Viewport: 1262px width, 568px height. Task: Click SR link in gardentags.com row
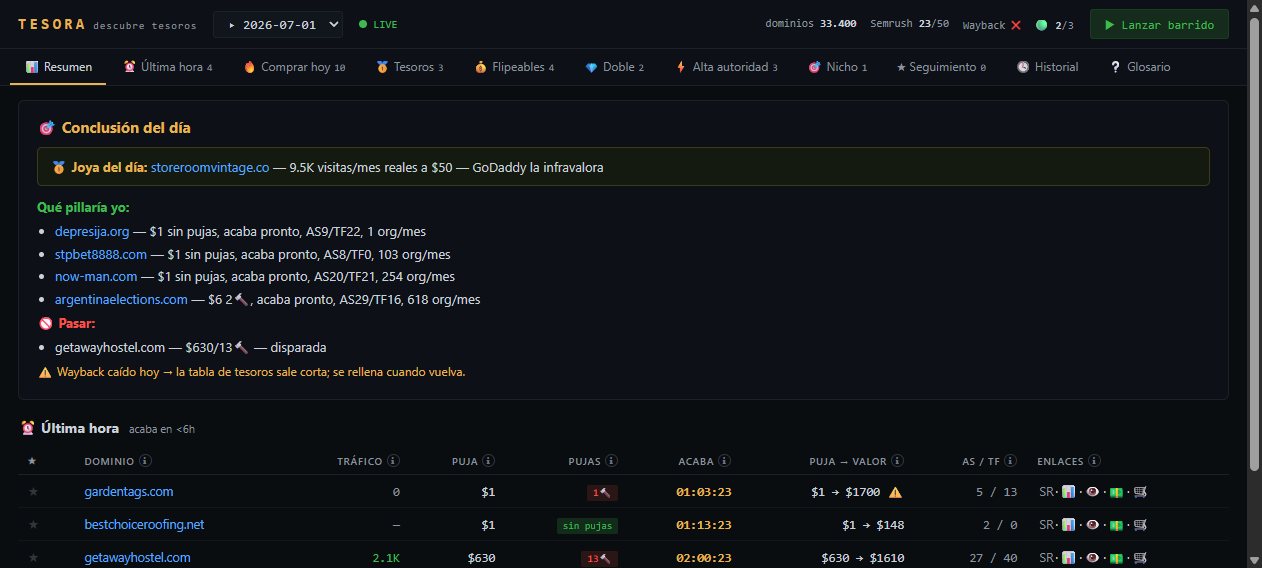click(x=1045, y=492)
